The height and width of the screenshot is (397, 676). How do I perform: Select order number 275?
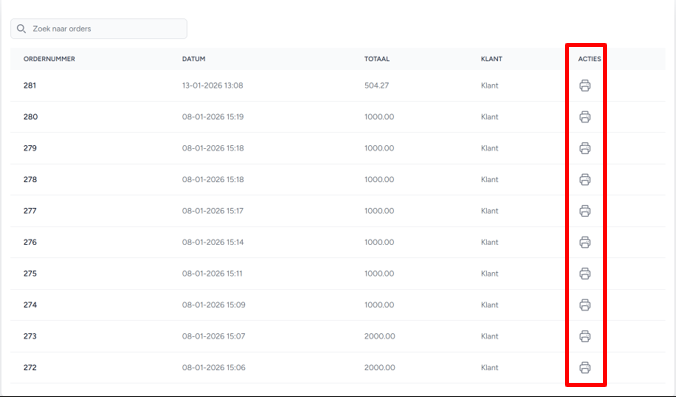[x=30, y=274]
